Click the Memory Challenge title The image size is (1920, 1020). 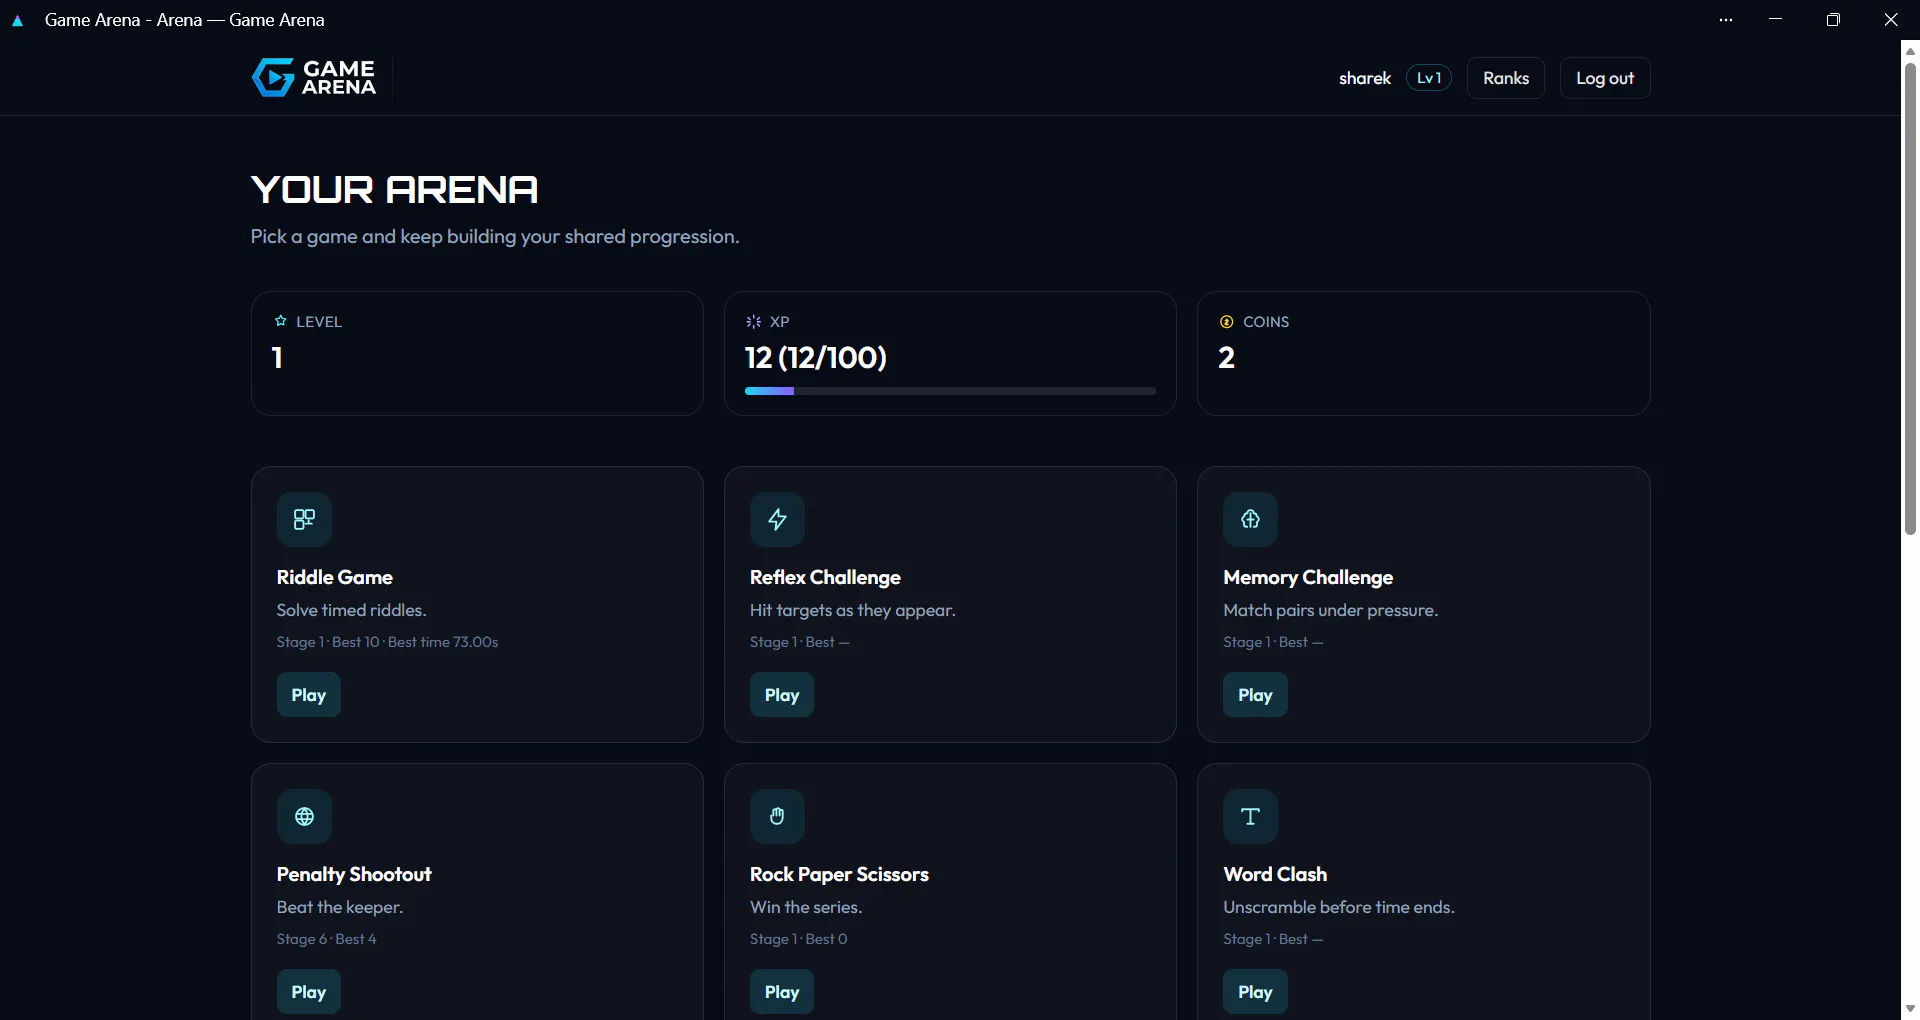pyautogui.click(x=1307, y=577)
